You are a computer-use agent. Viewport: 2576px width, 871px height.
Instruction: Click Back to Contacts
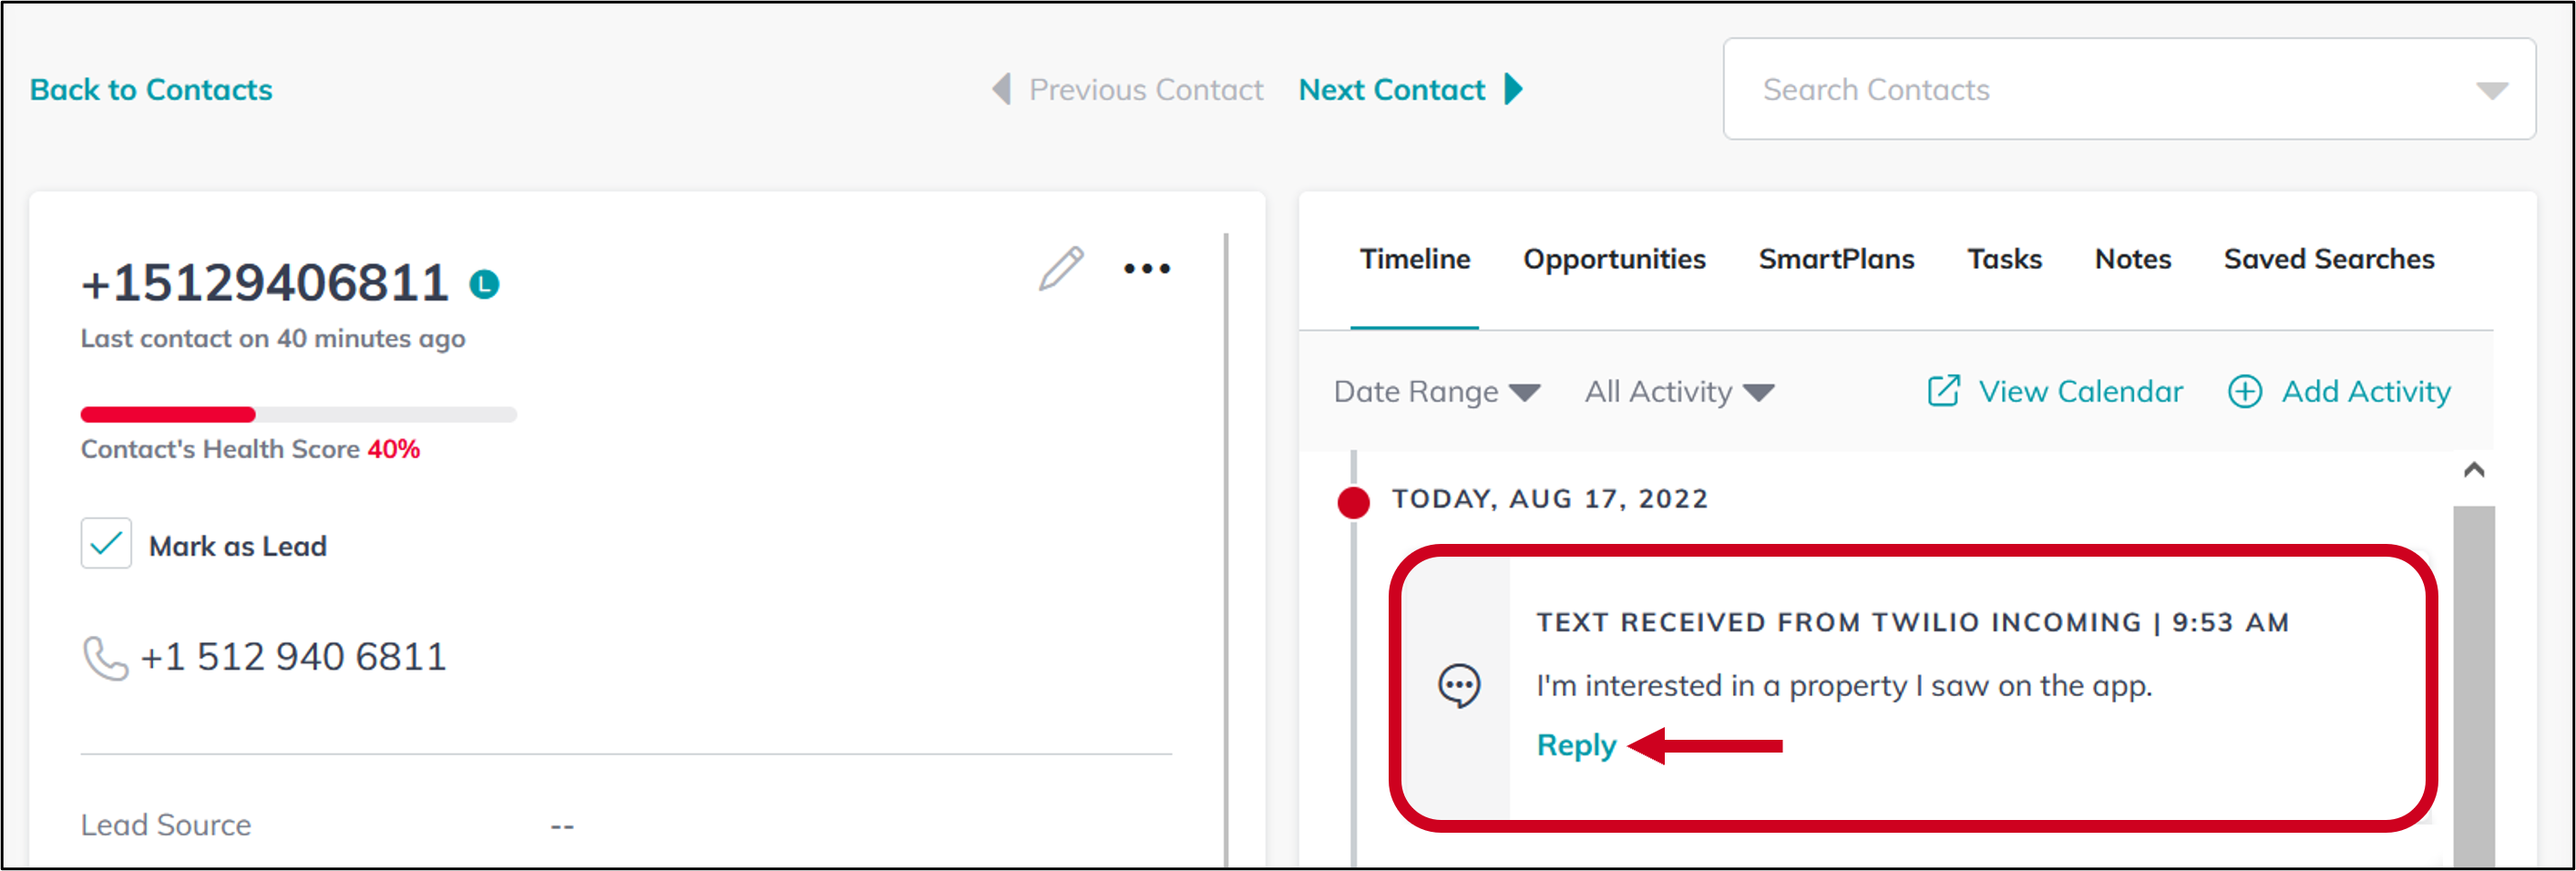(151, 89)
